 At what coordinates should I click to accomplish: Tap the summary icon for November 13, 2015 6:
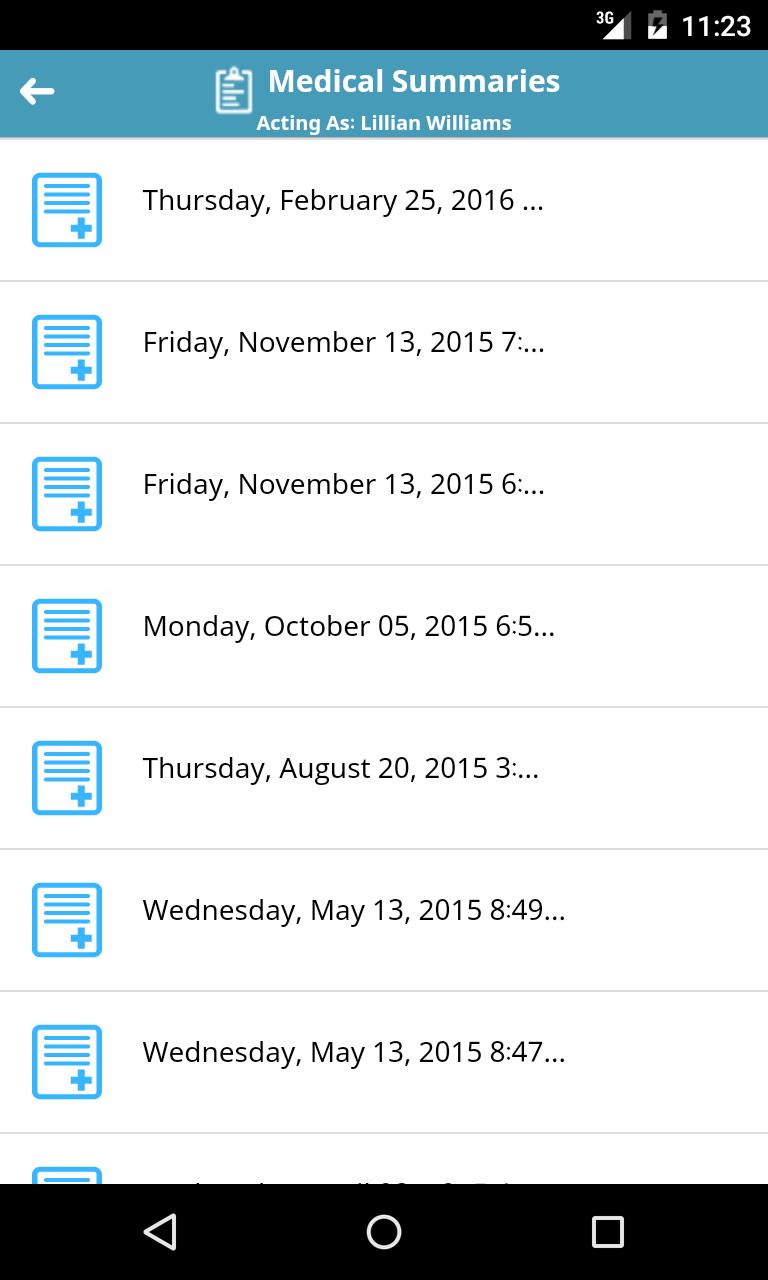pos(67,494)
